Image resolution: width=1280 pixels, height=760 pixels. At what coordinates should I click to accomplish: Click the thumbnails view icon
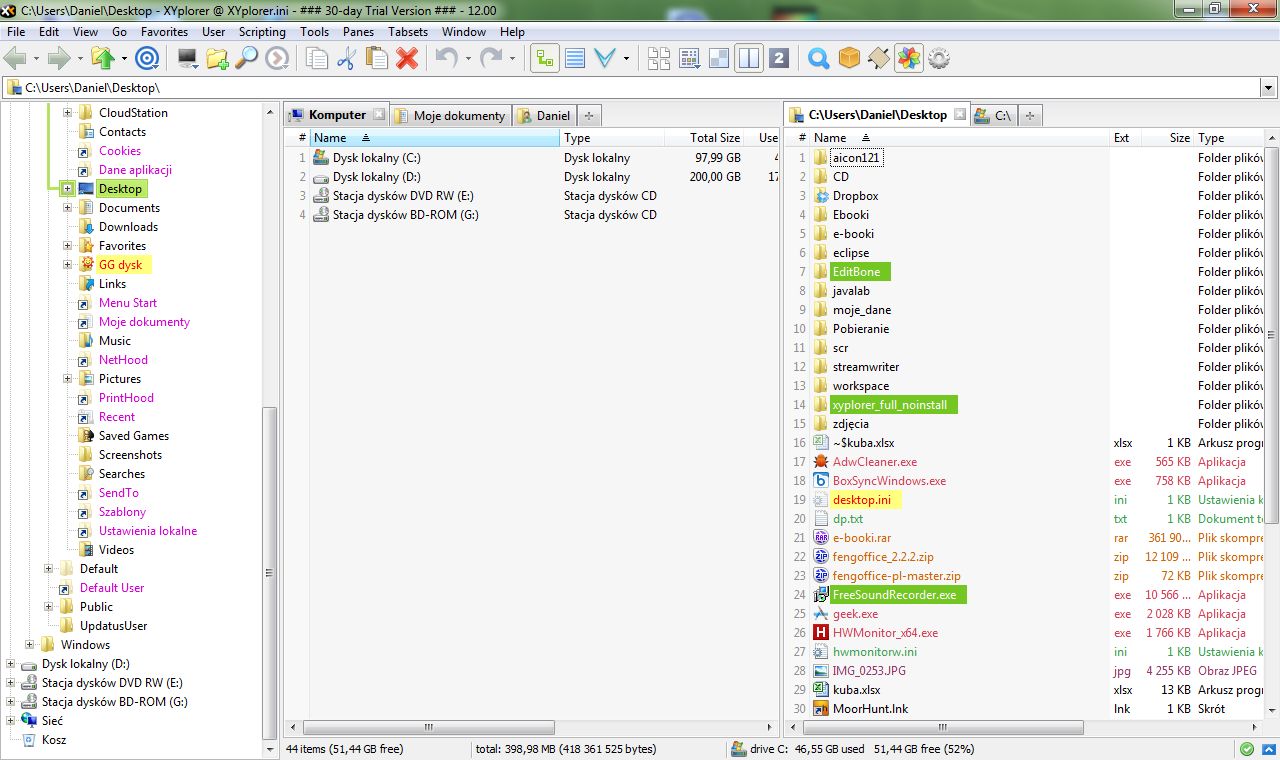(689, 58)
